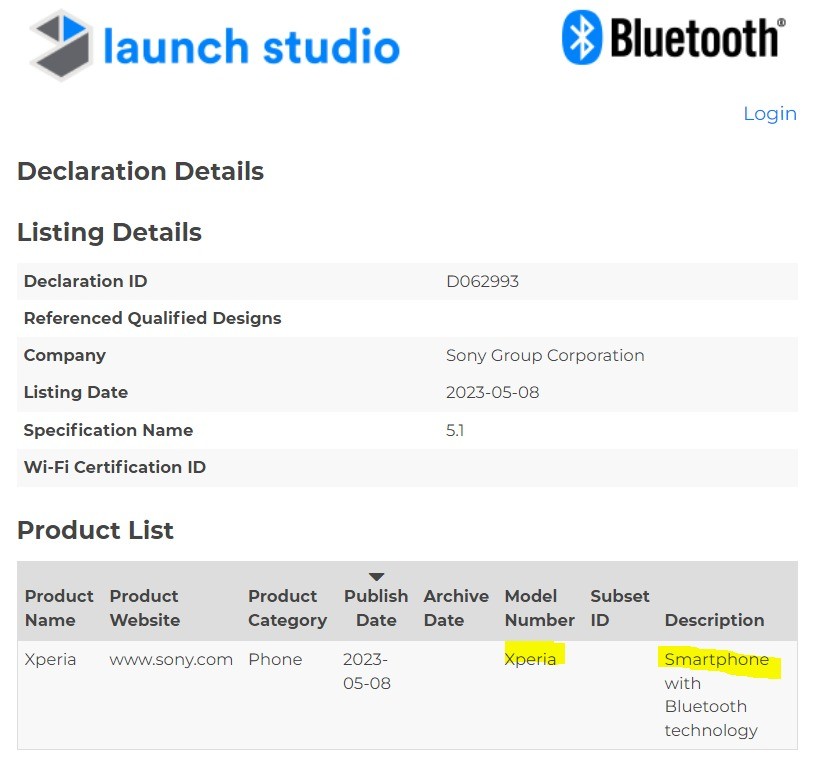816x762 pixels.
Task: Click the www.sony.com product website cell
Action: coord(171,659)
